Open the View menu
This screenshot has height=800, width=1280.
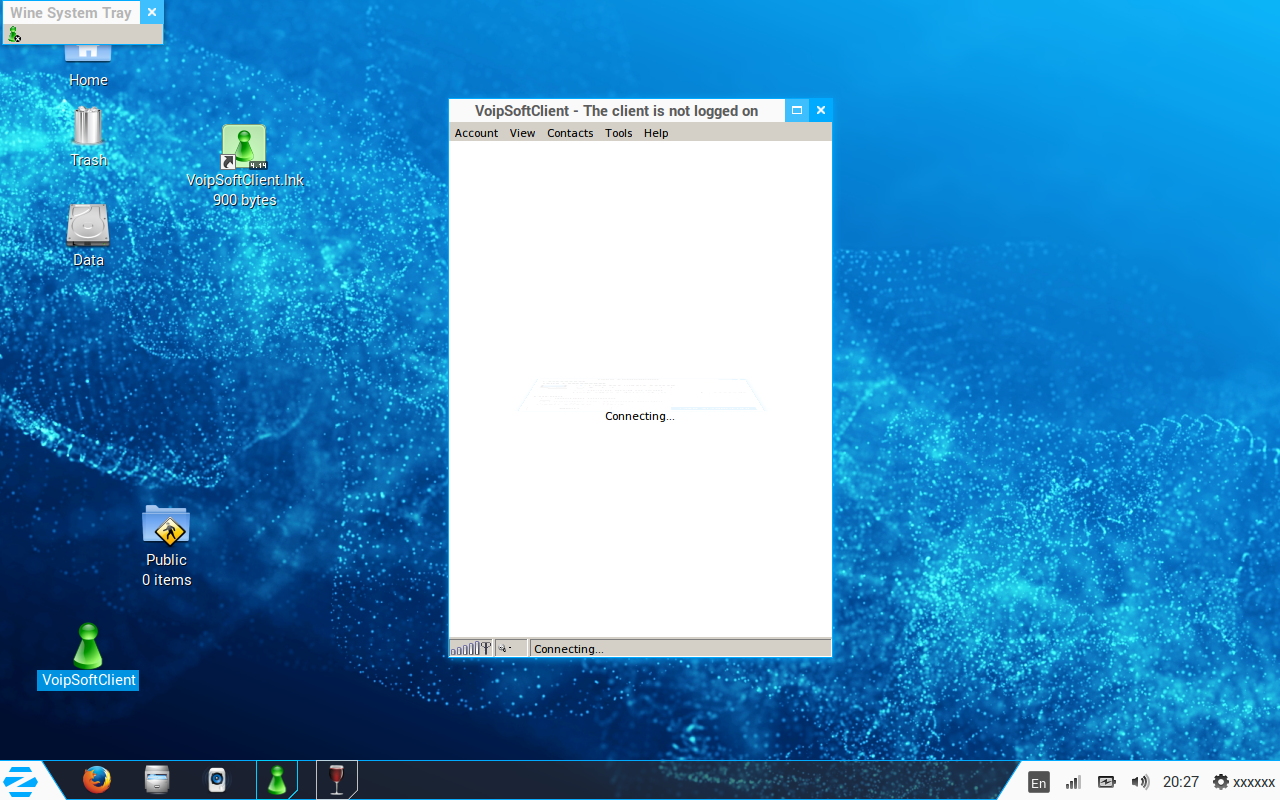click(522, 133)
